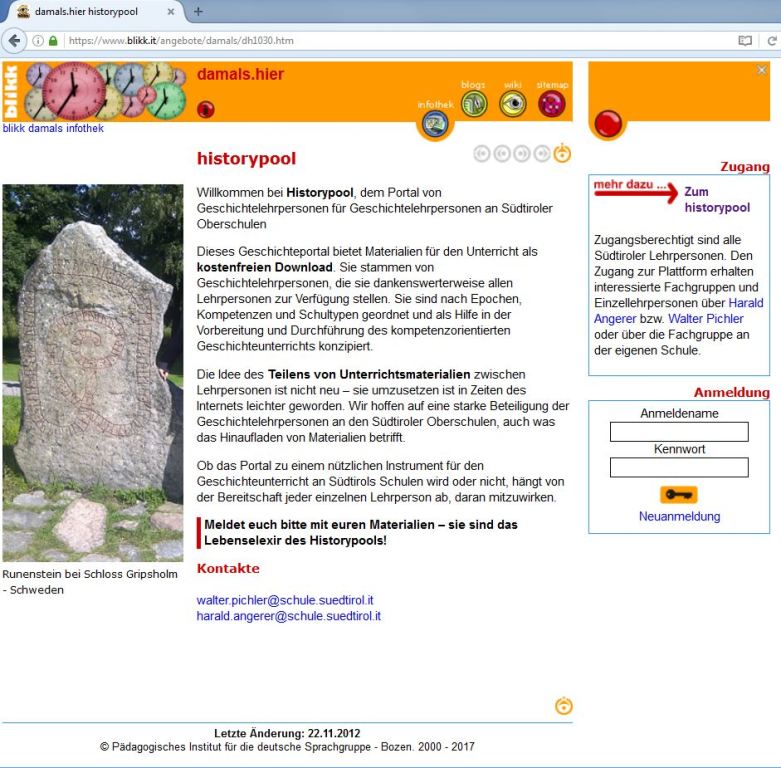
Task: Click the small red button under damals.hier
Action: pos(206,109)
